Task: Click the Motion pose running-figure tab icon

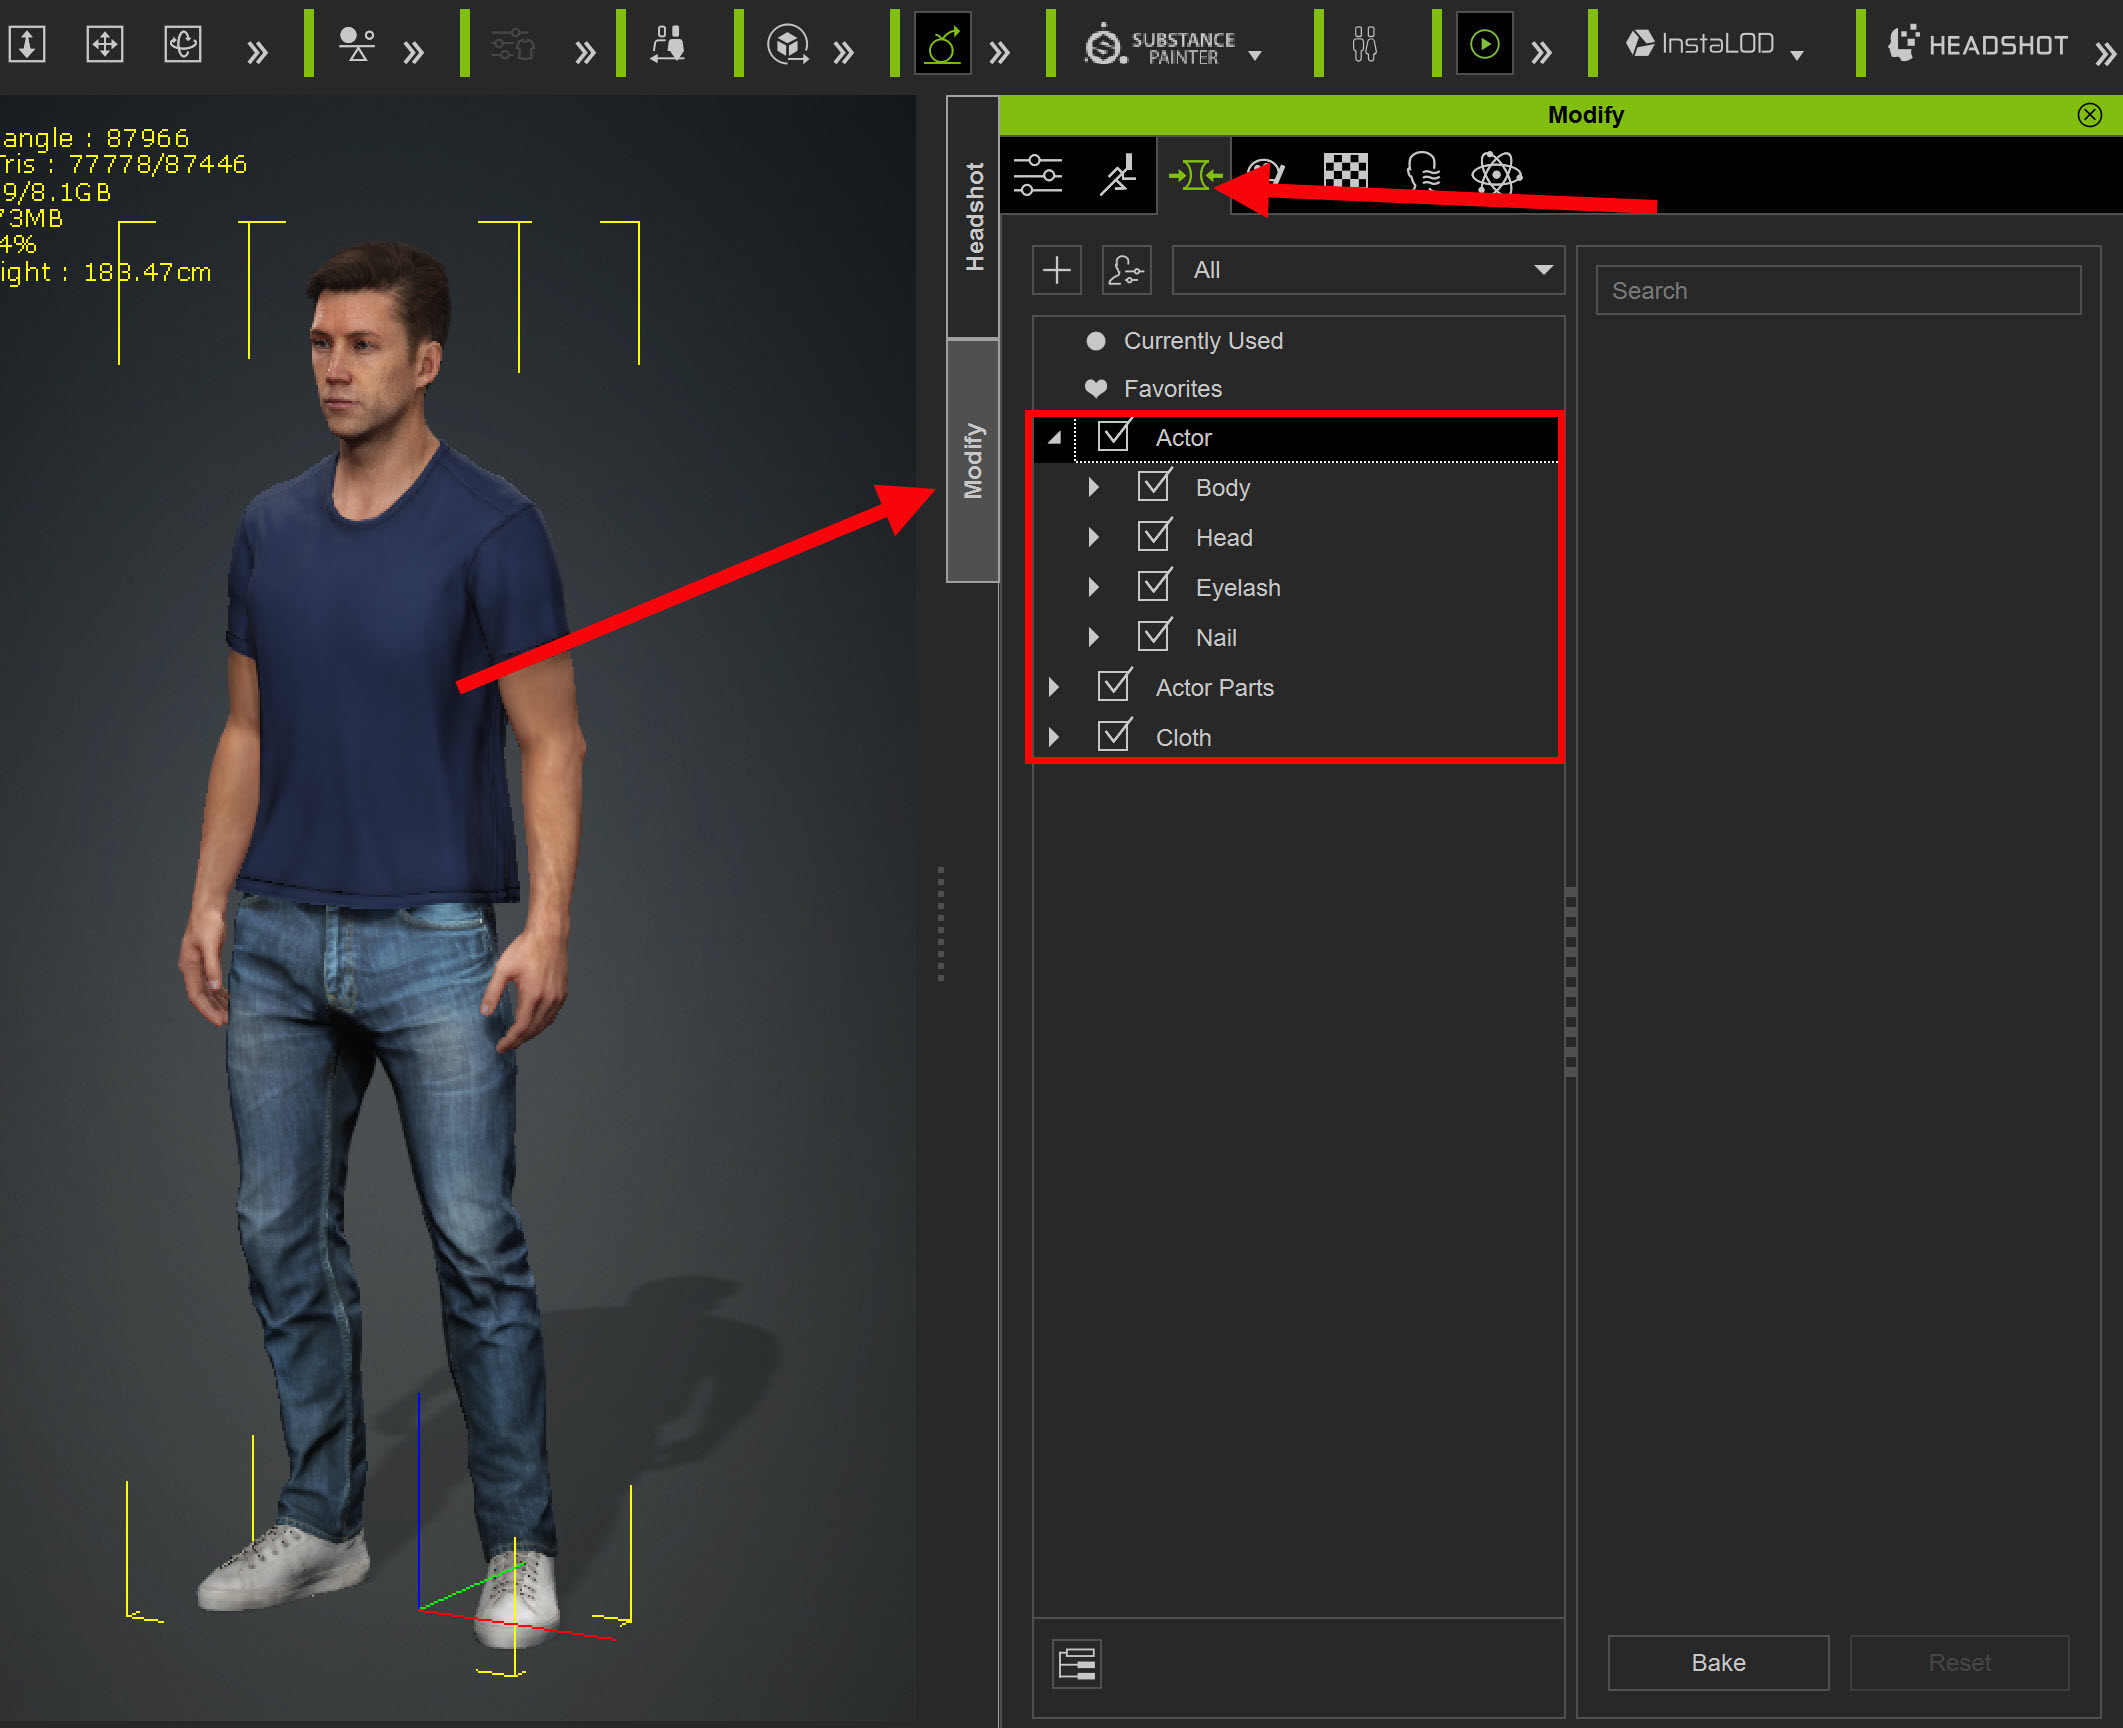Action: (x=1118, y=176)
